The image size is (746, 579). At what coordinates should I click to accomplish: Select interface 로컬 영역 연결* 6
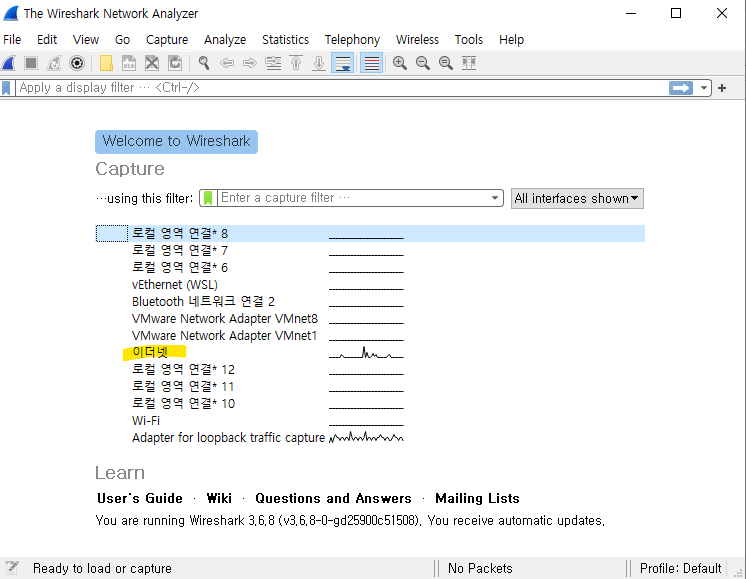point(370,267)
